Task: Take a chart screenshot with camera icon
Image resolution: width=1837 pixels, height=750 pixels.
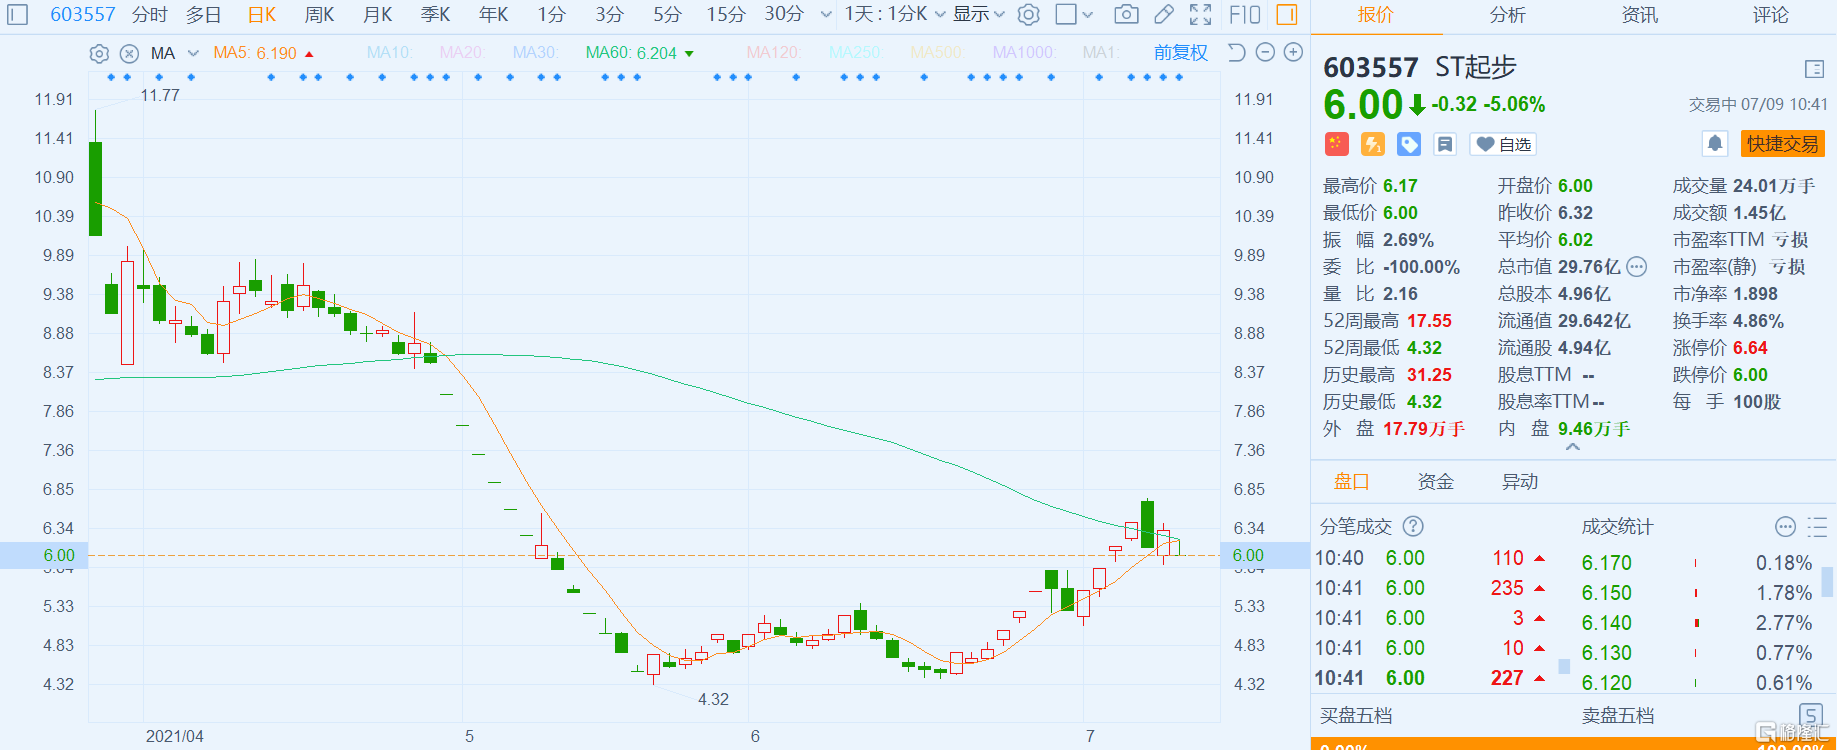Action: click(x=1126, y=14)
